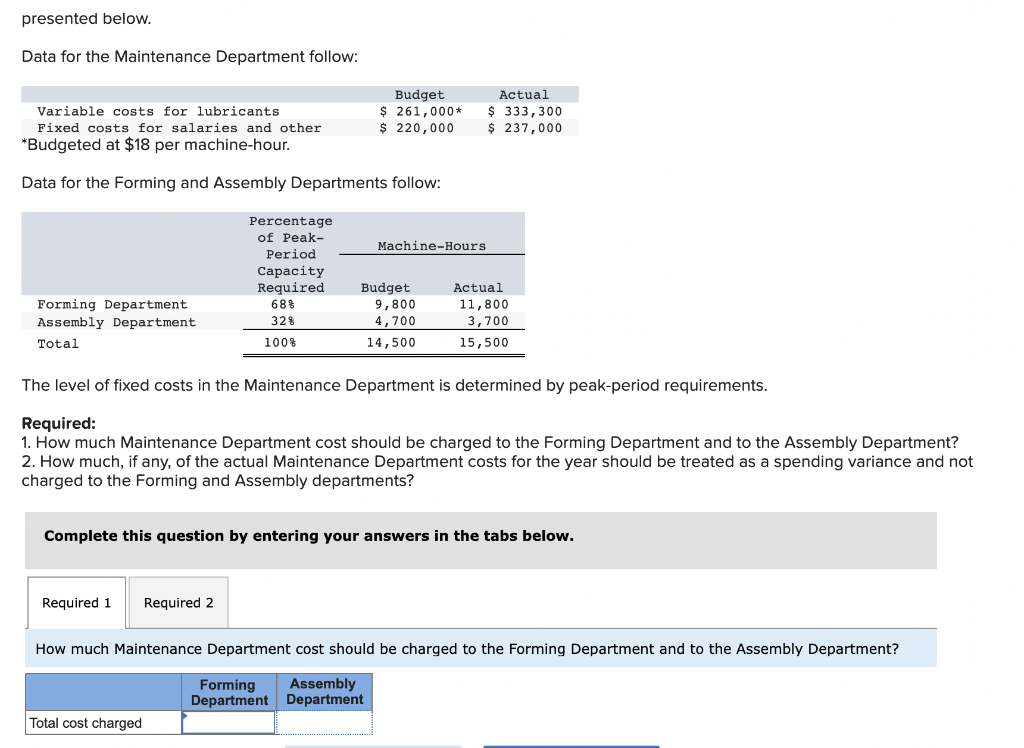
Task: Click the Forming Department answer input cell
Action: click(x=228, y=722)
